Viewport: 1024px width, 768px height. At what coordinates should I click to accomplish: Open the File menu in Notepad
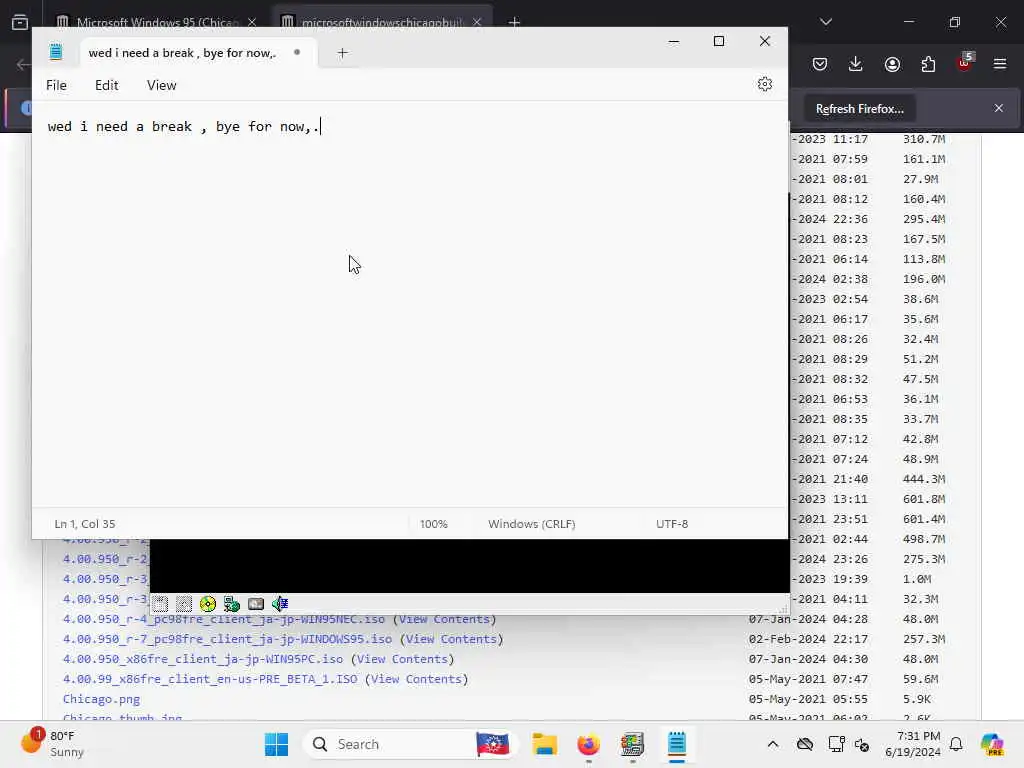point(56,85)
